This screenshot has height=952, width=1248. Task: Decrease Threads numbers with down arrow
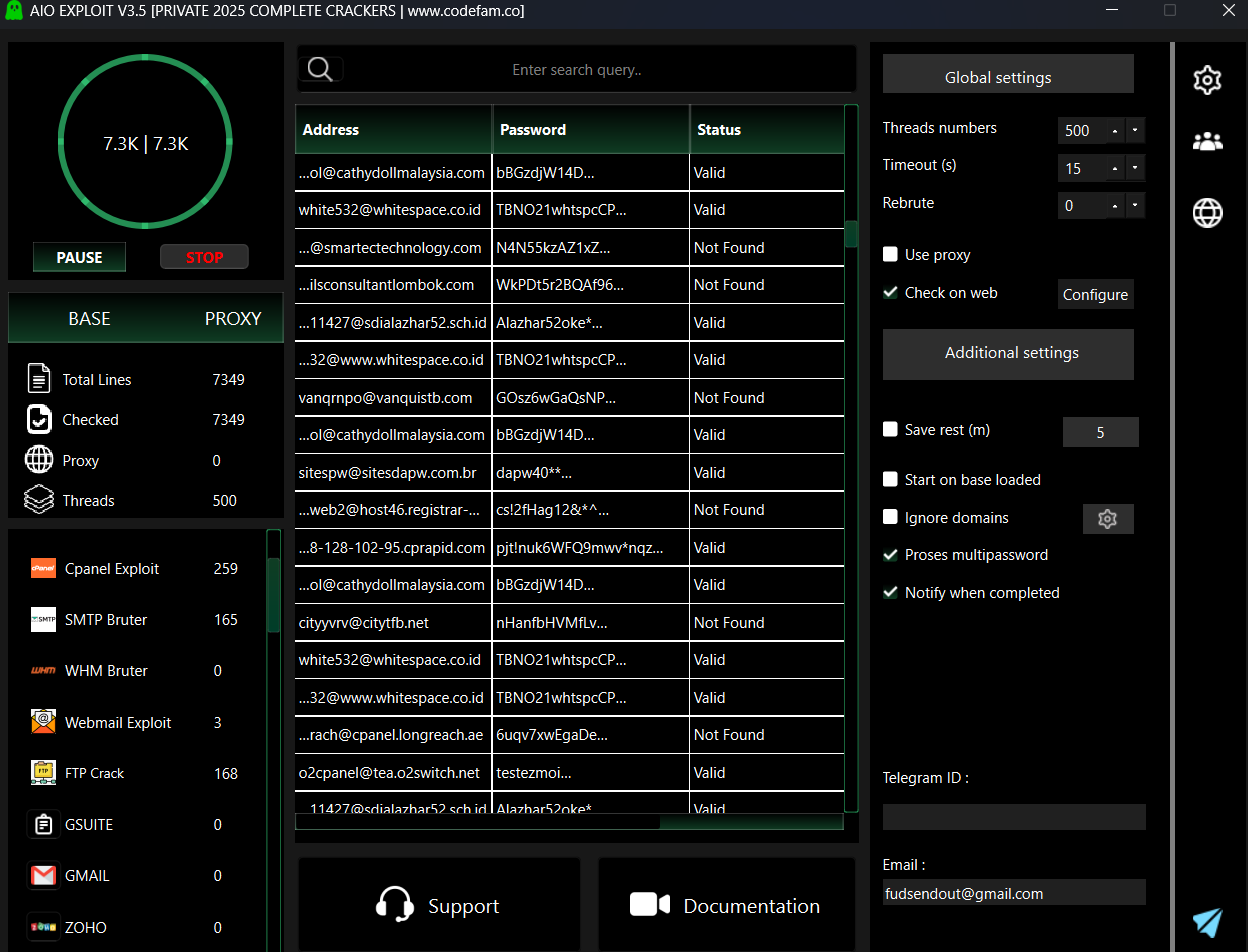(x=1135, y=130)
